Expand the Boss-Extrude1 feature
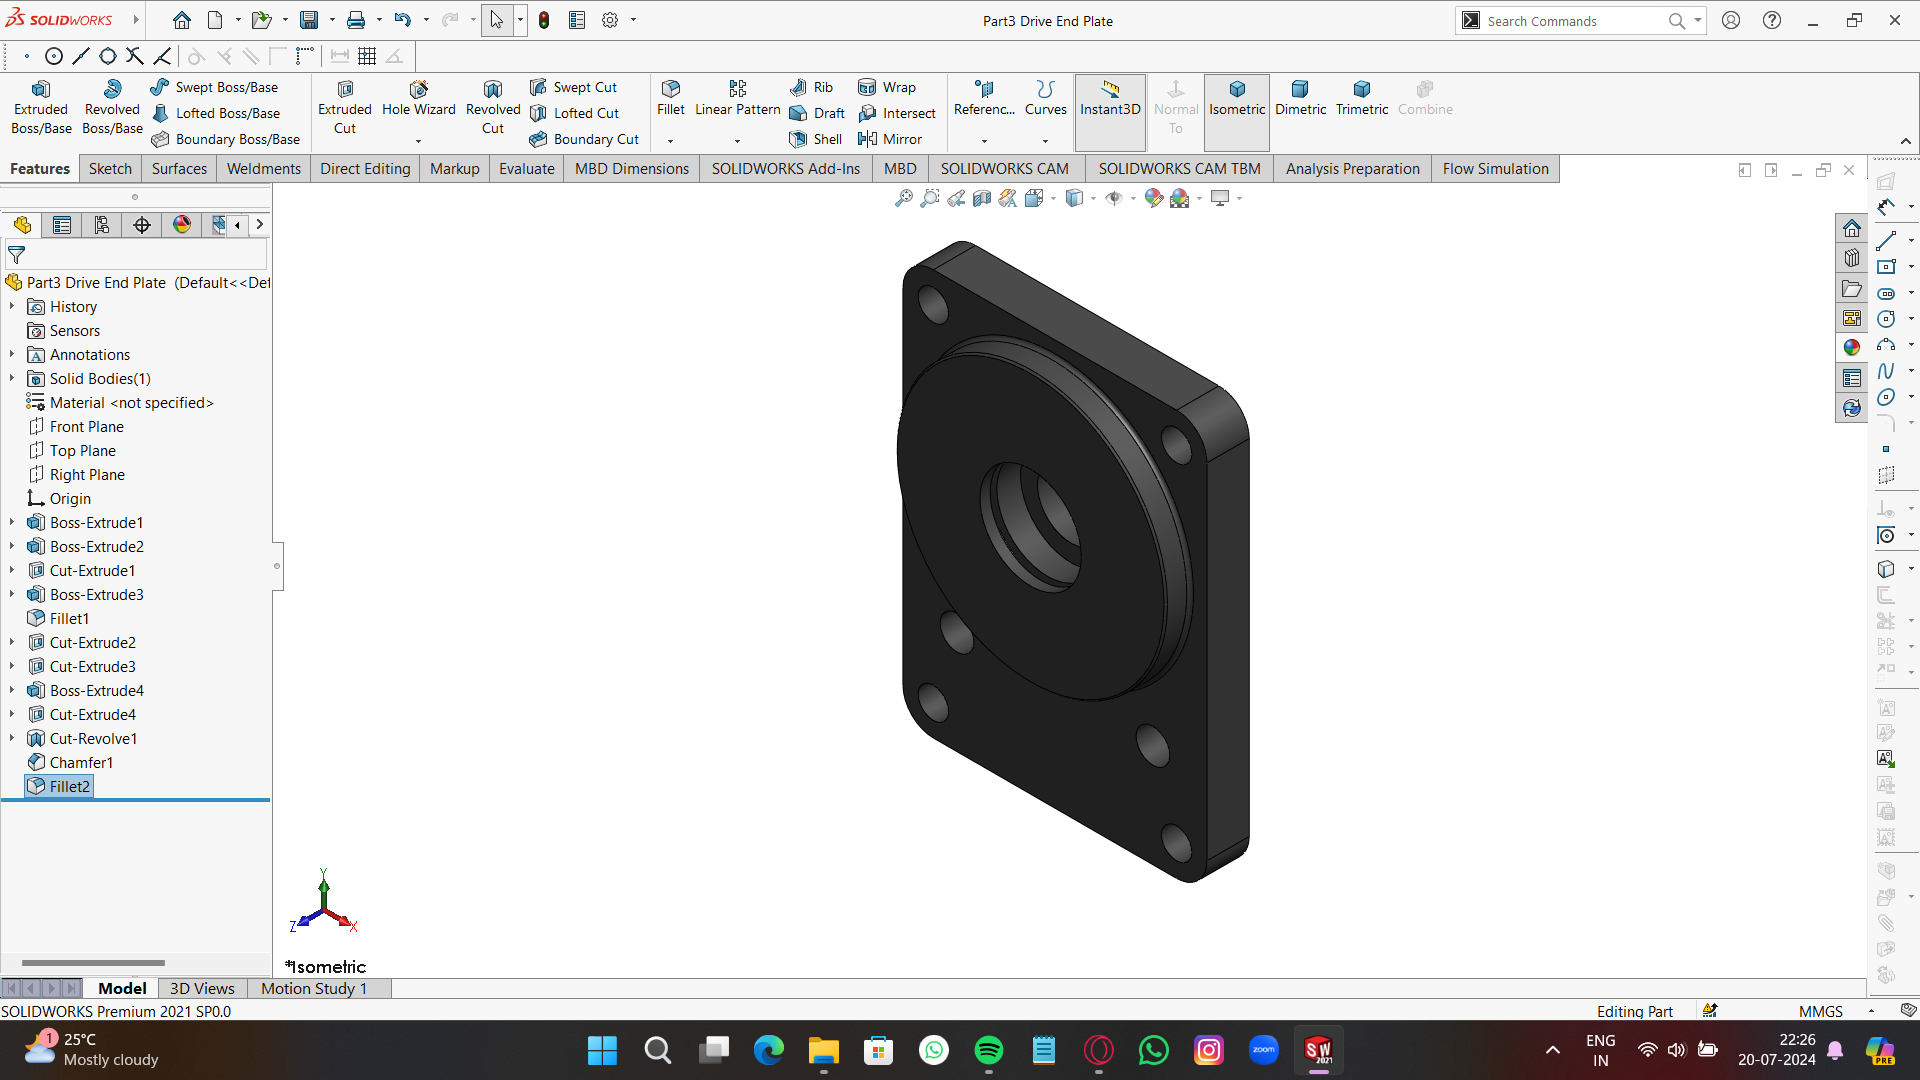1920x1080 pixels. 12,523
